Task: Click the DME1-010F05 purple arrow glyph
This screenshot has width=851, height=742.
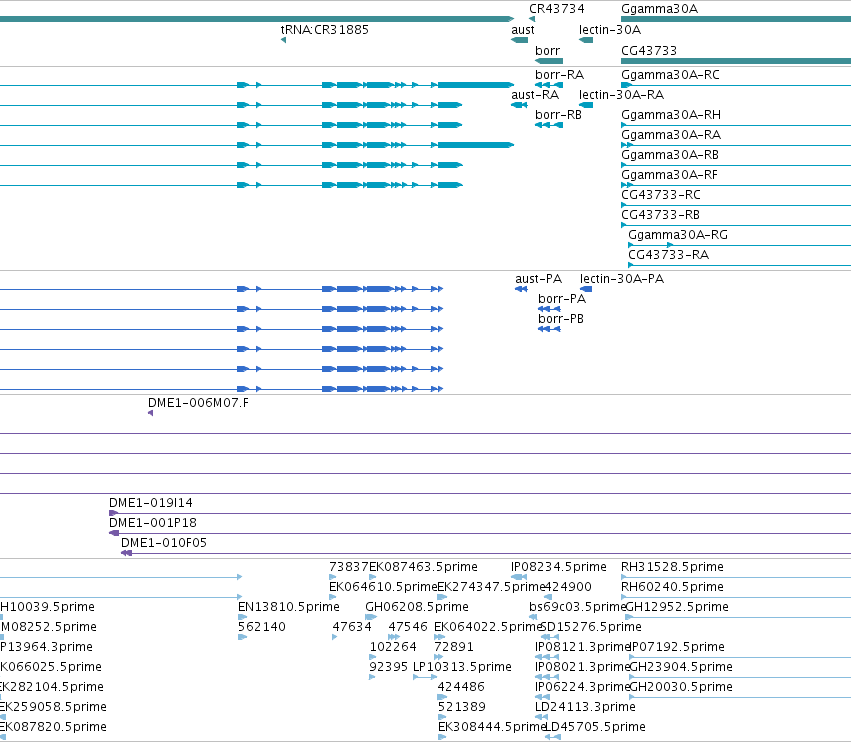Action: [126, 553]
